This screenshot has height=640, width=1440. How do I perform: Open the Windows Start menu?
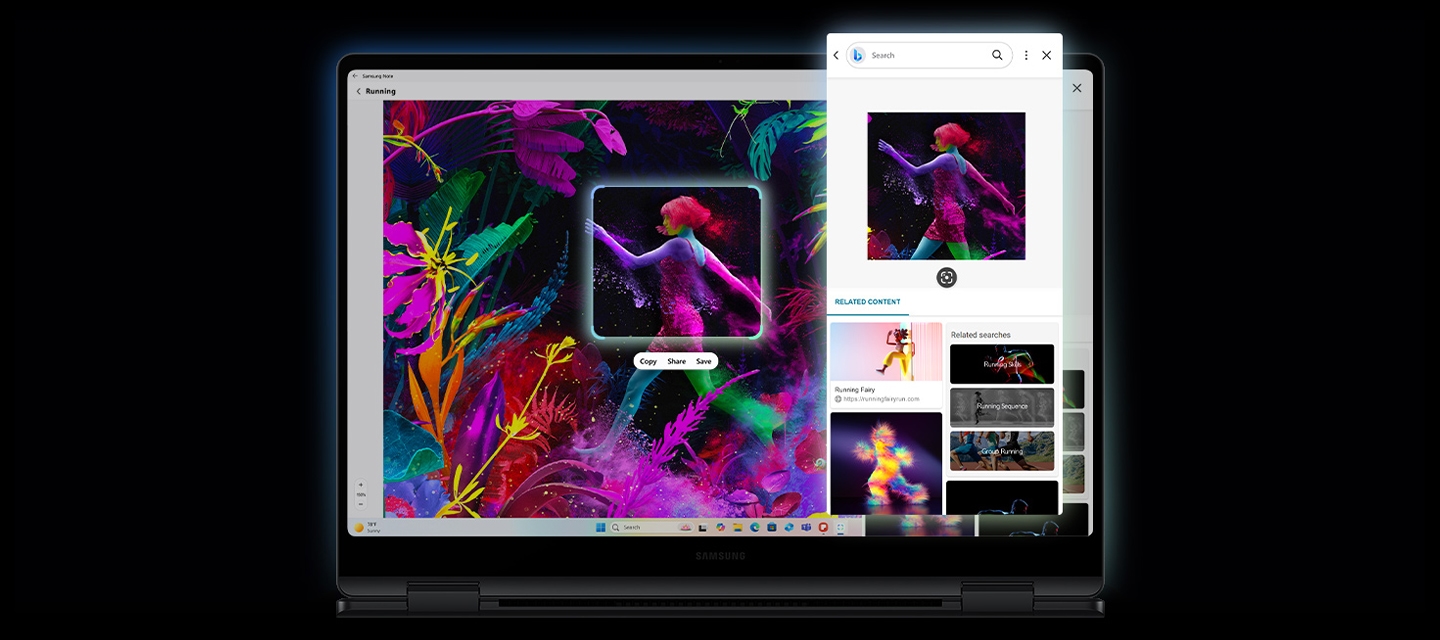(x=601, y=527)
